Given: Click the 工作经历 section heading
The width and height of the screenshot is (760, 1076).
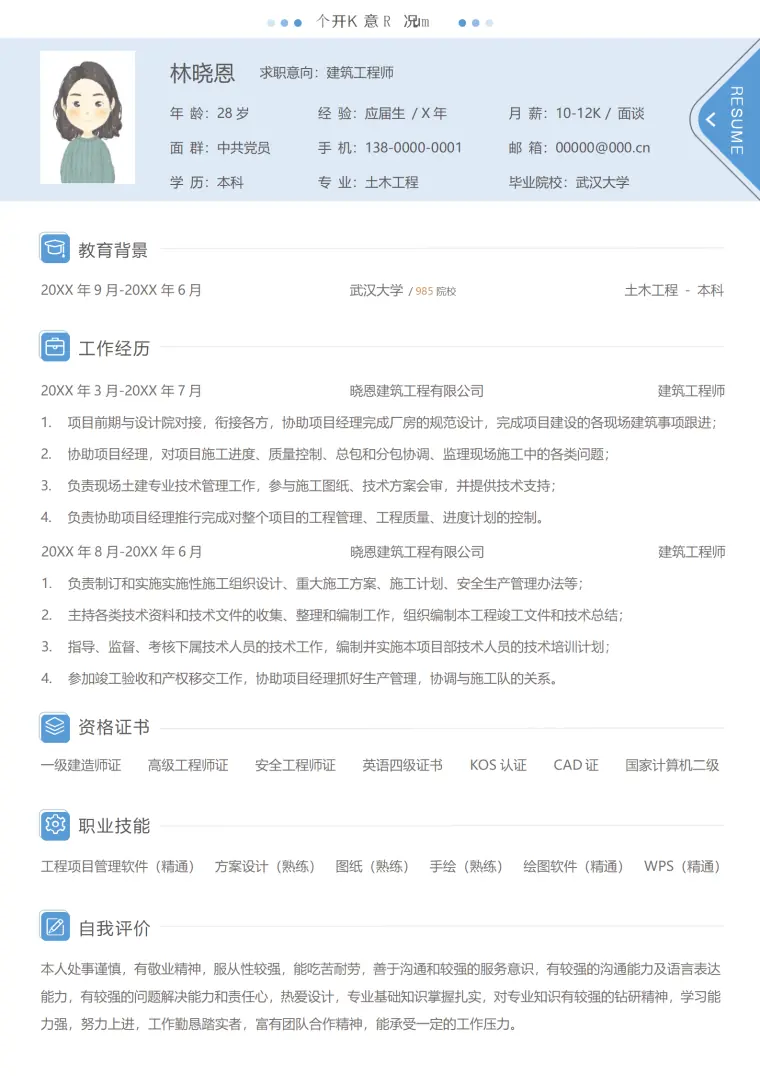Looking at the screenshot, I should click(114, 349).
